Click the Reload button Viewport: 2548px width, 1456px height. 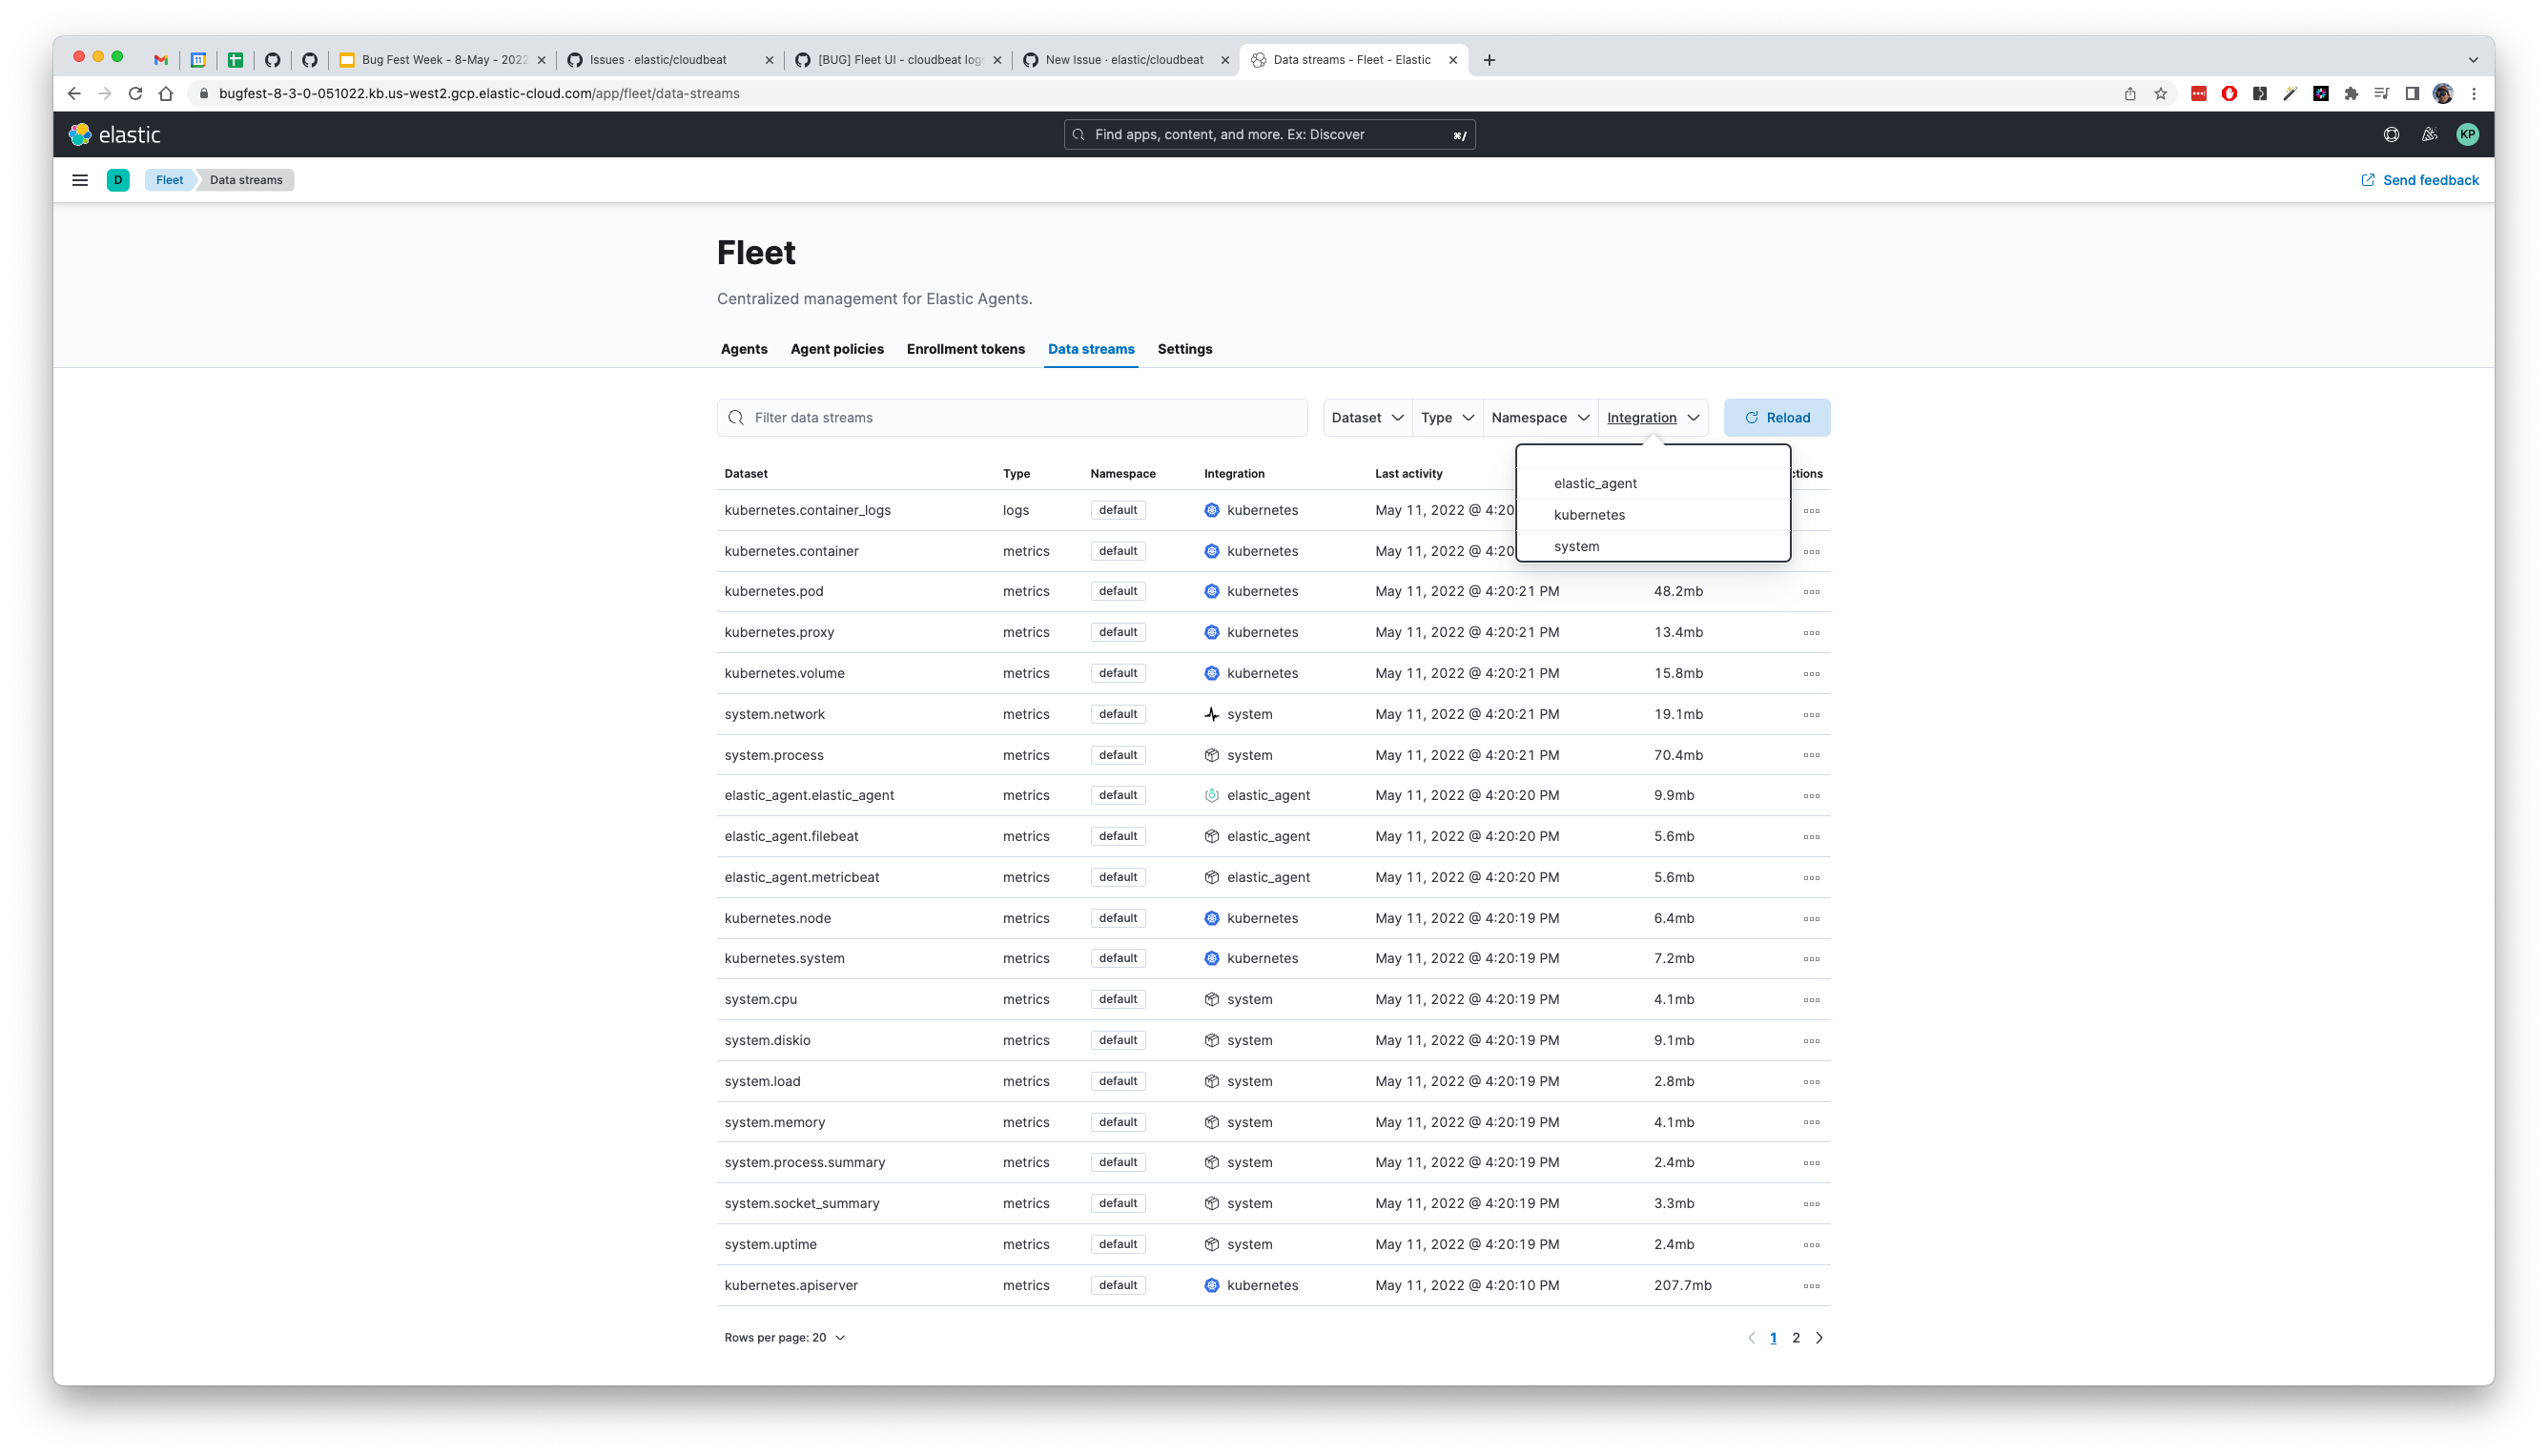point(1777,418)
